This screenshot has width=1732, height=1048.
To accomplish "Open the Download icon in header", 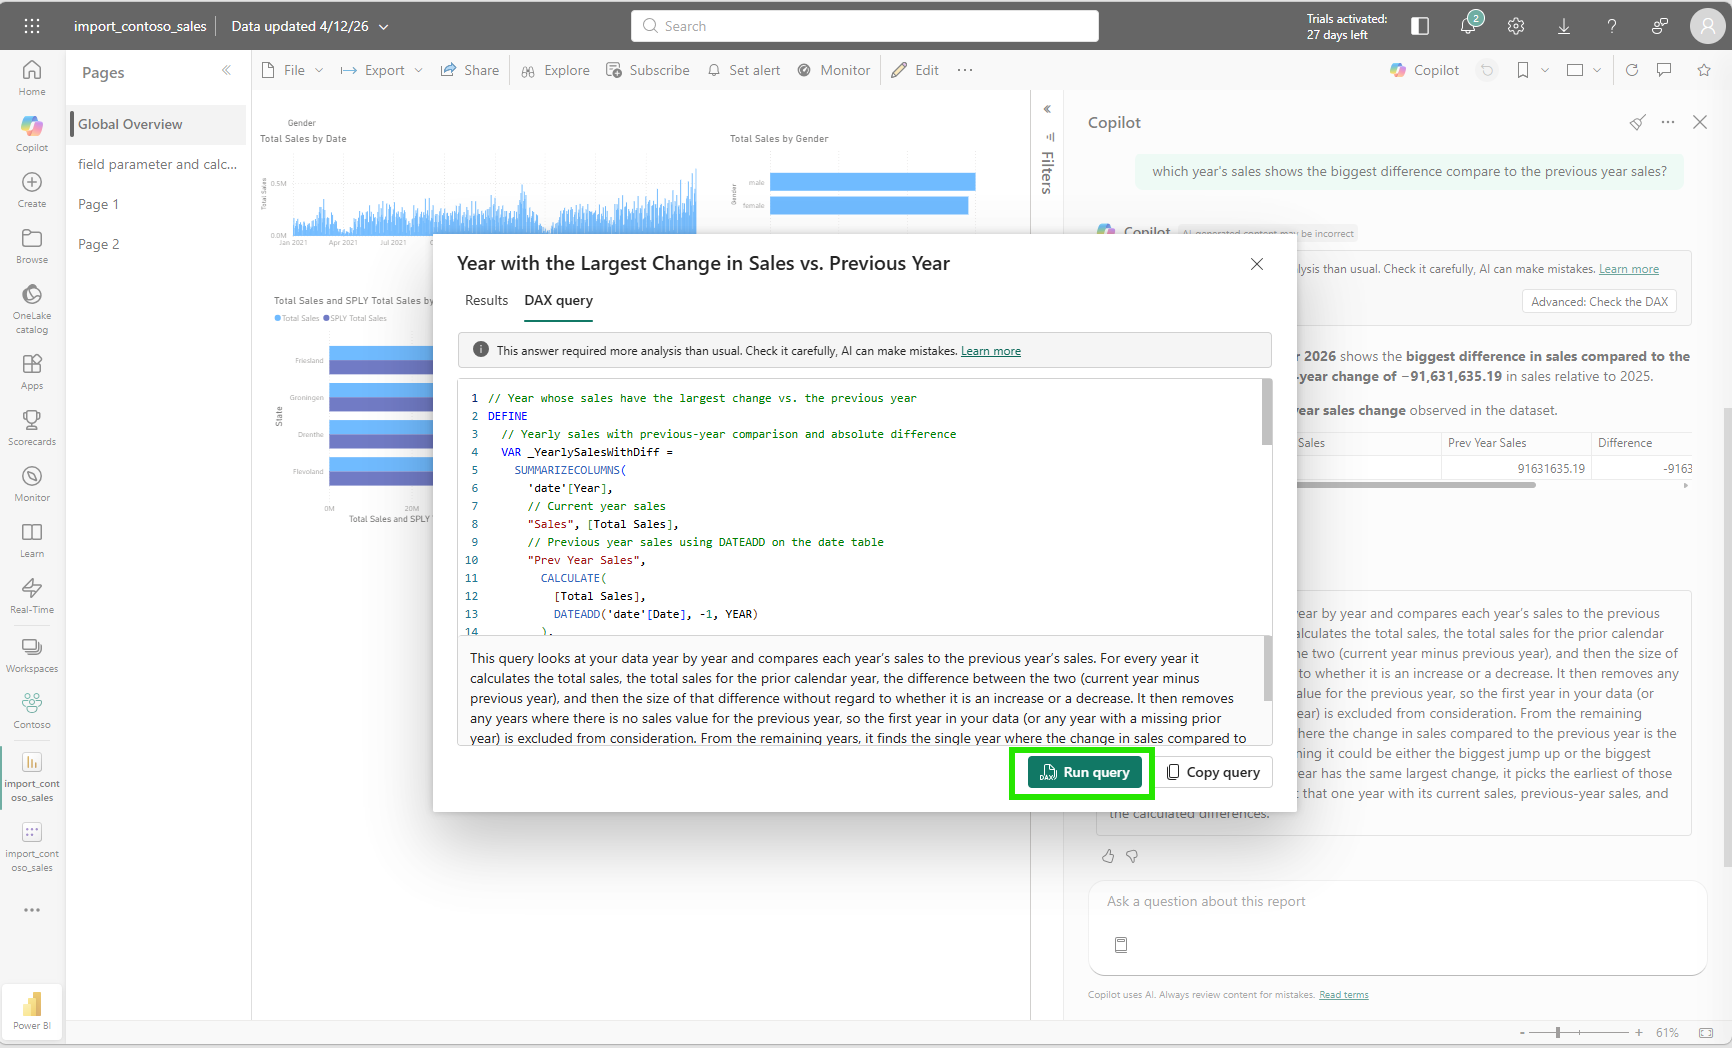I will pos(1564,26).
